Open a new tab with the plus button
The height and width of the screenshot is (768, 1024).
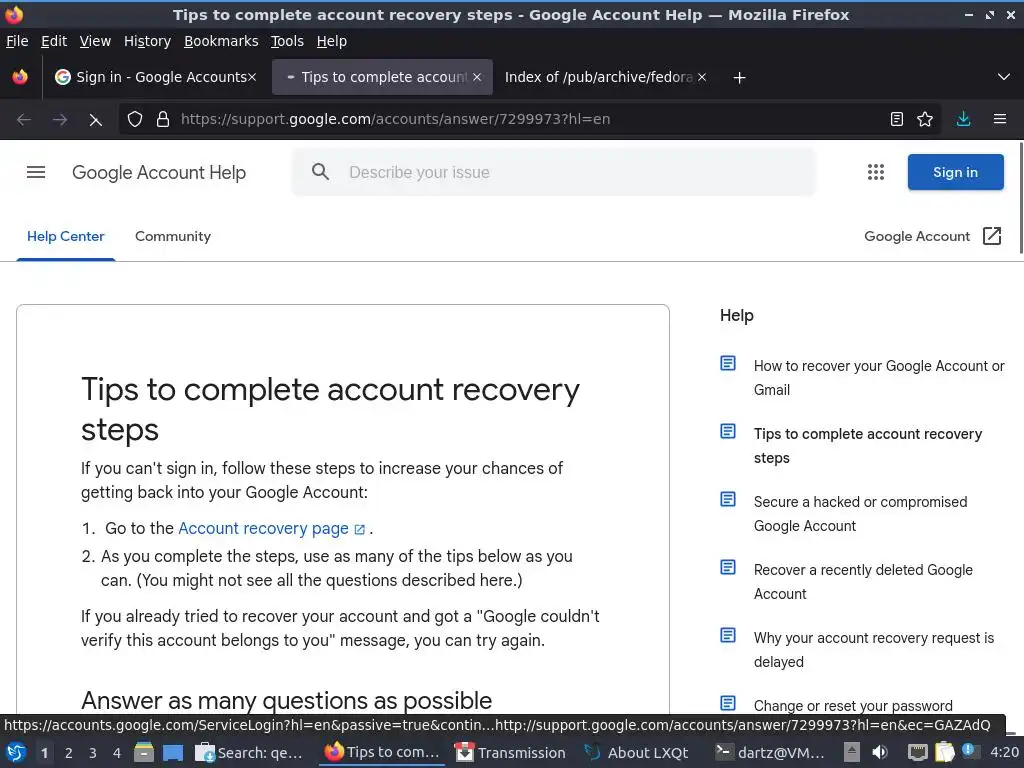click(739, 78)
